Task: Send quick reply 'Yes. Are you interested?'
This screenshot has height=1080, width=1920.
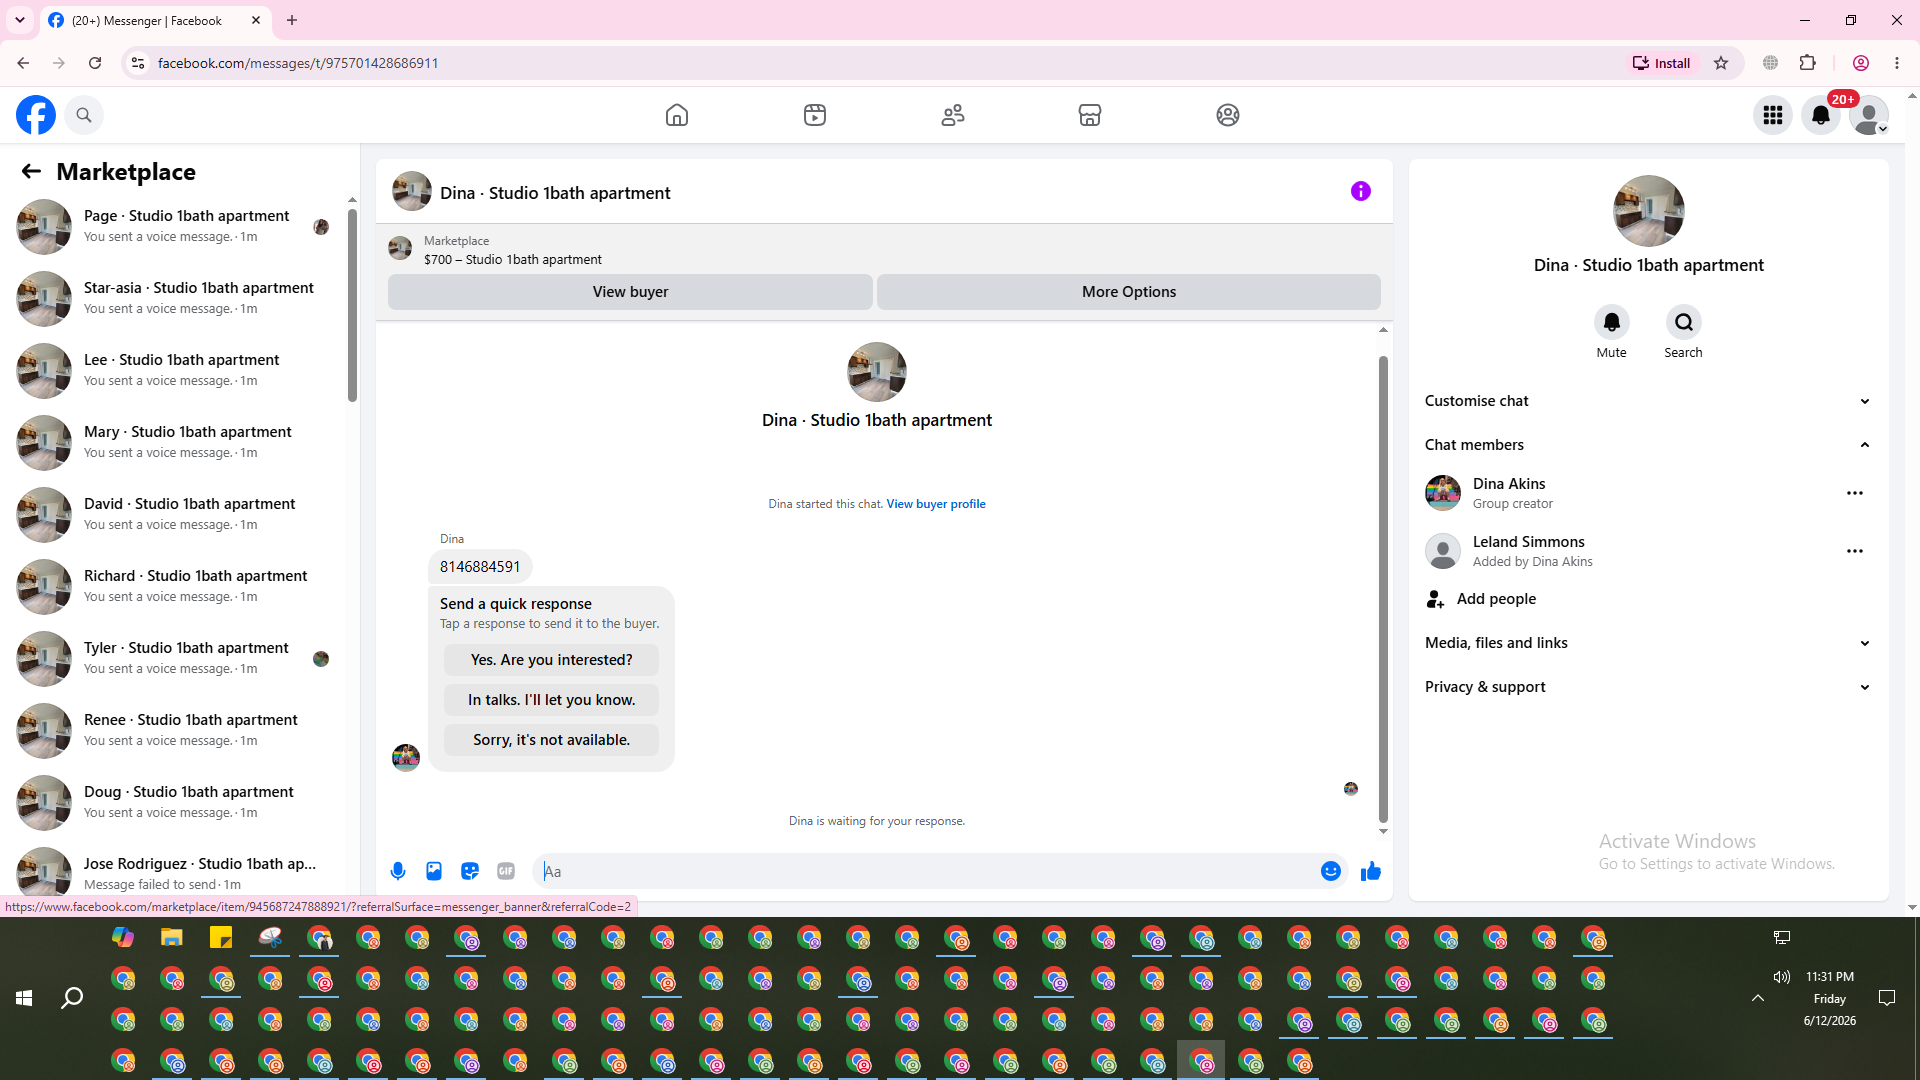Action: point(551,660)
